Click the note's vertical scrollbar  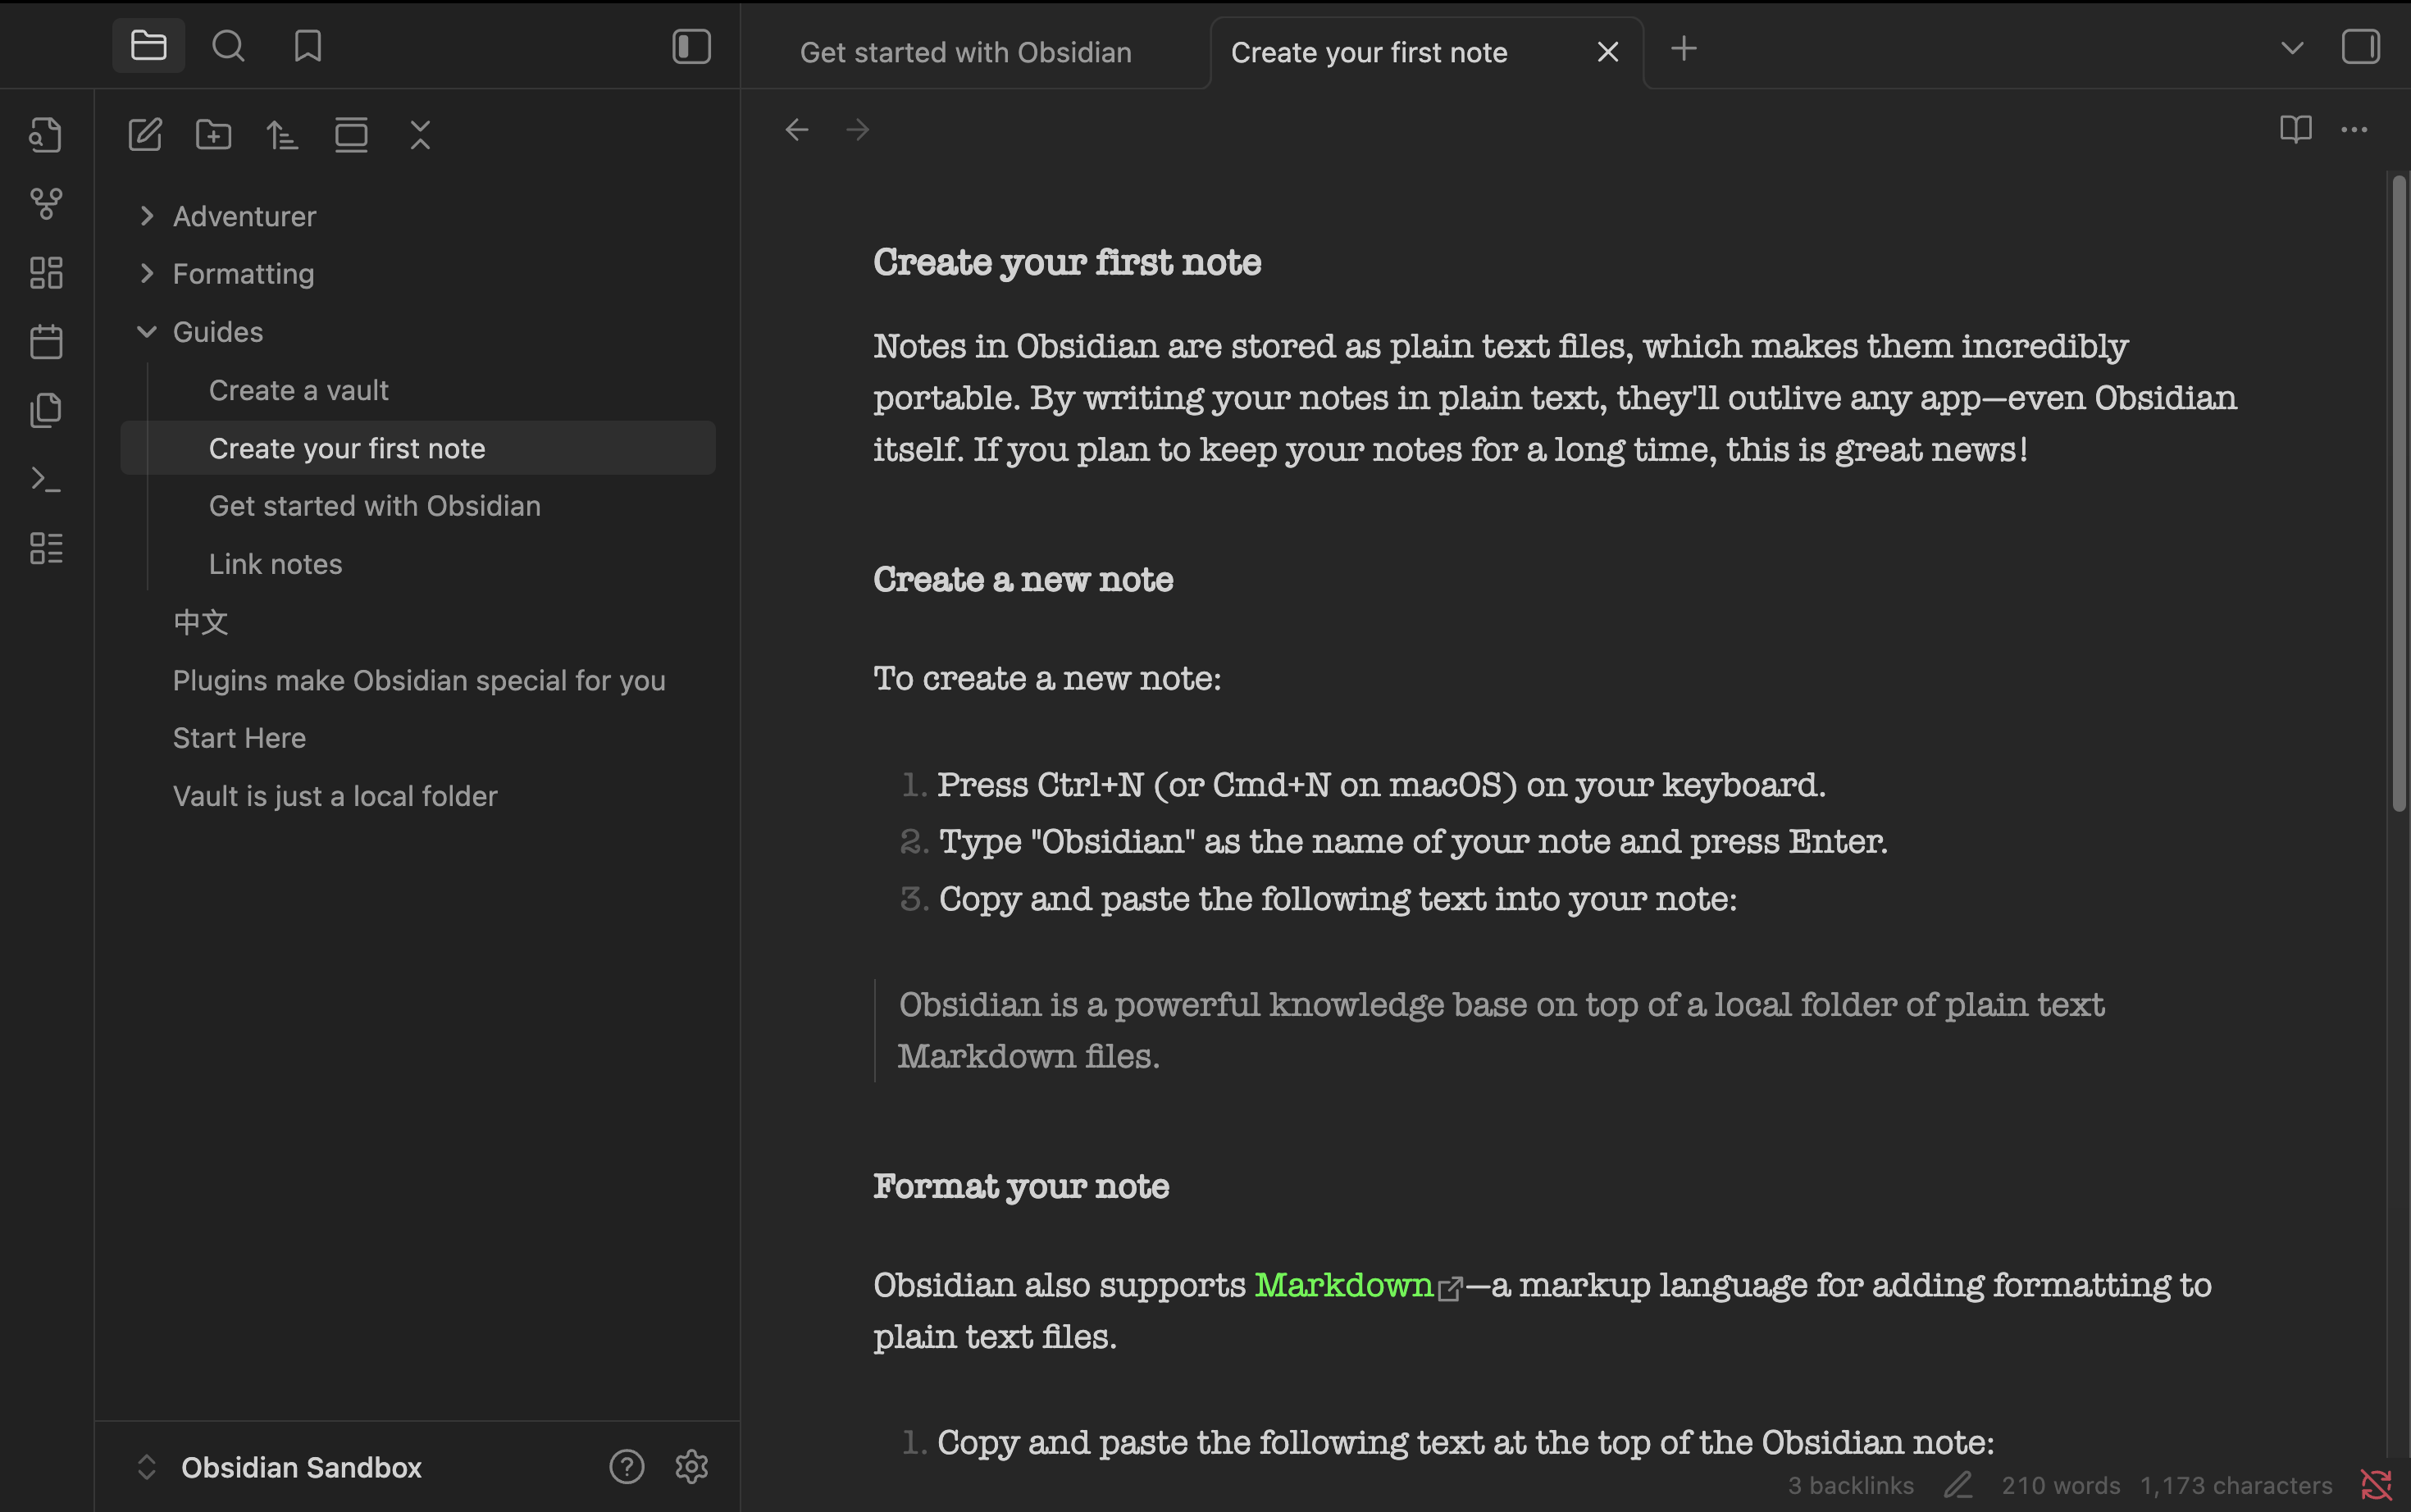[x=2398, y=494]
